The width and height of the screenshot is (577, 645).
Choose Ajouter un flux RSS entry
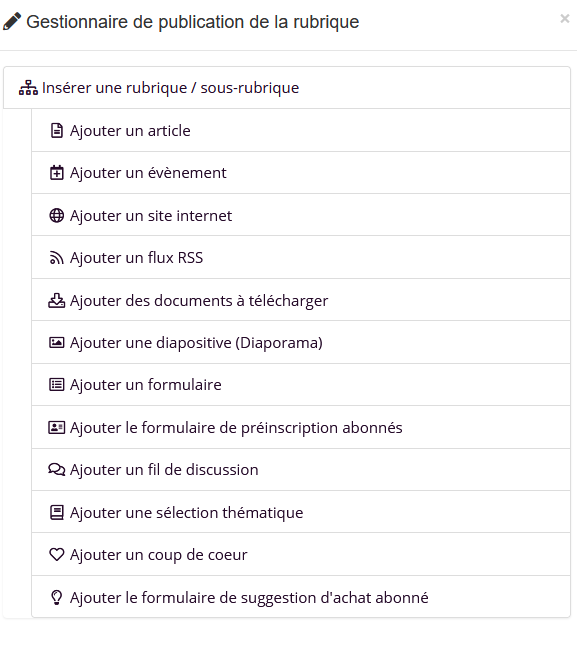click(301, 258)
